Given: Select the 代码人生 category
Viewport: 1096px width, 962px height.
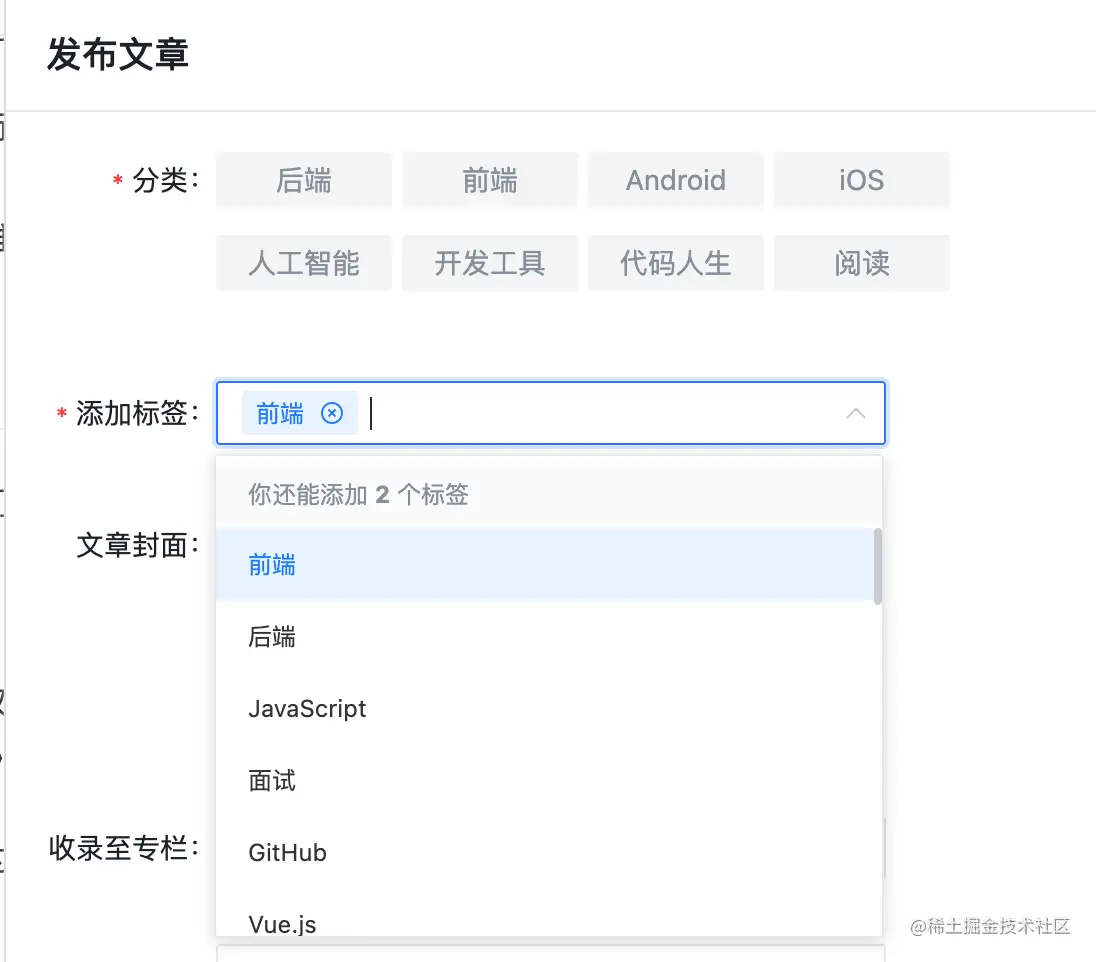Looking at the screenshot, I should coord(676,263).
